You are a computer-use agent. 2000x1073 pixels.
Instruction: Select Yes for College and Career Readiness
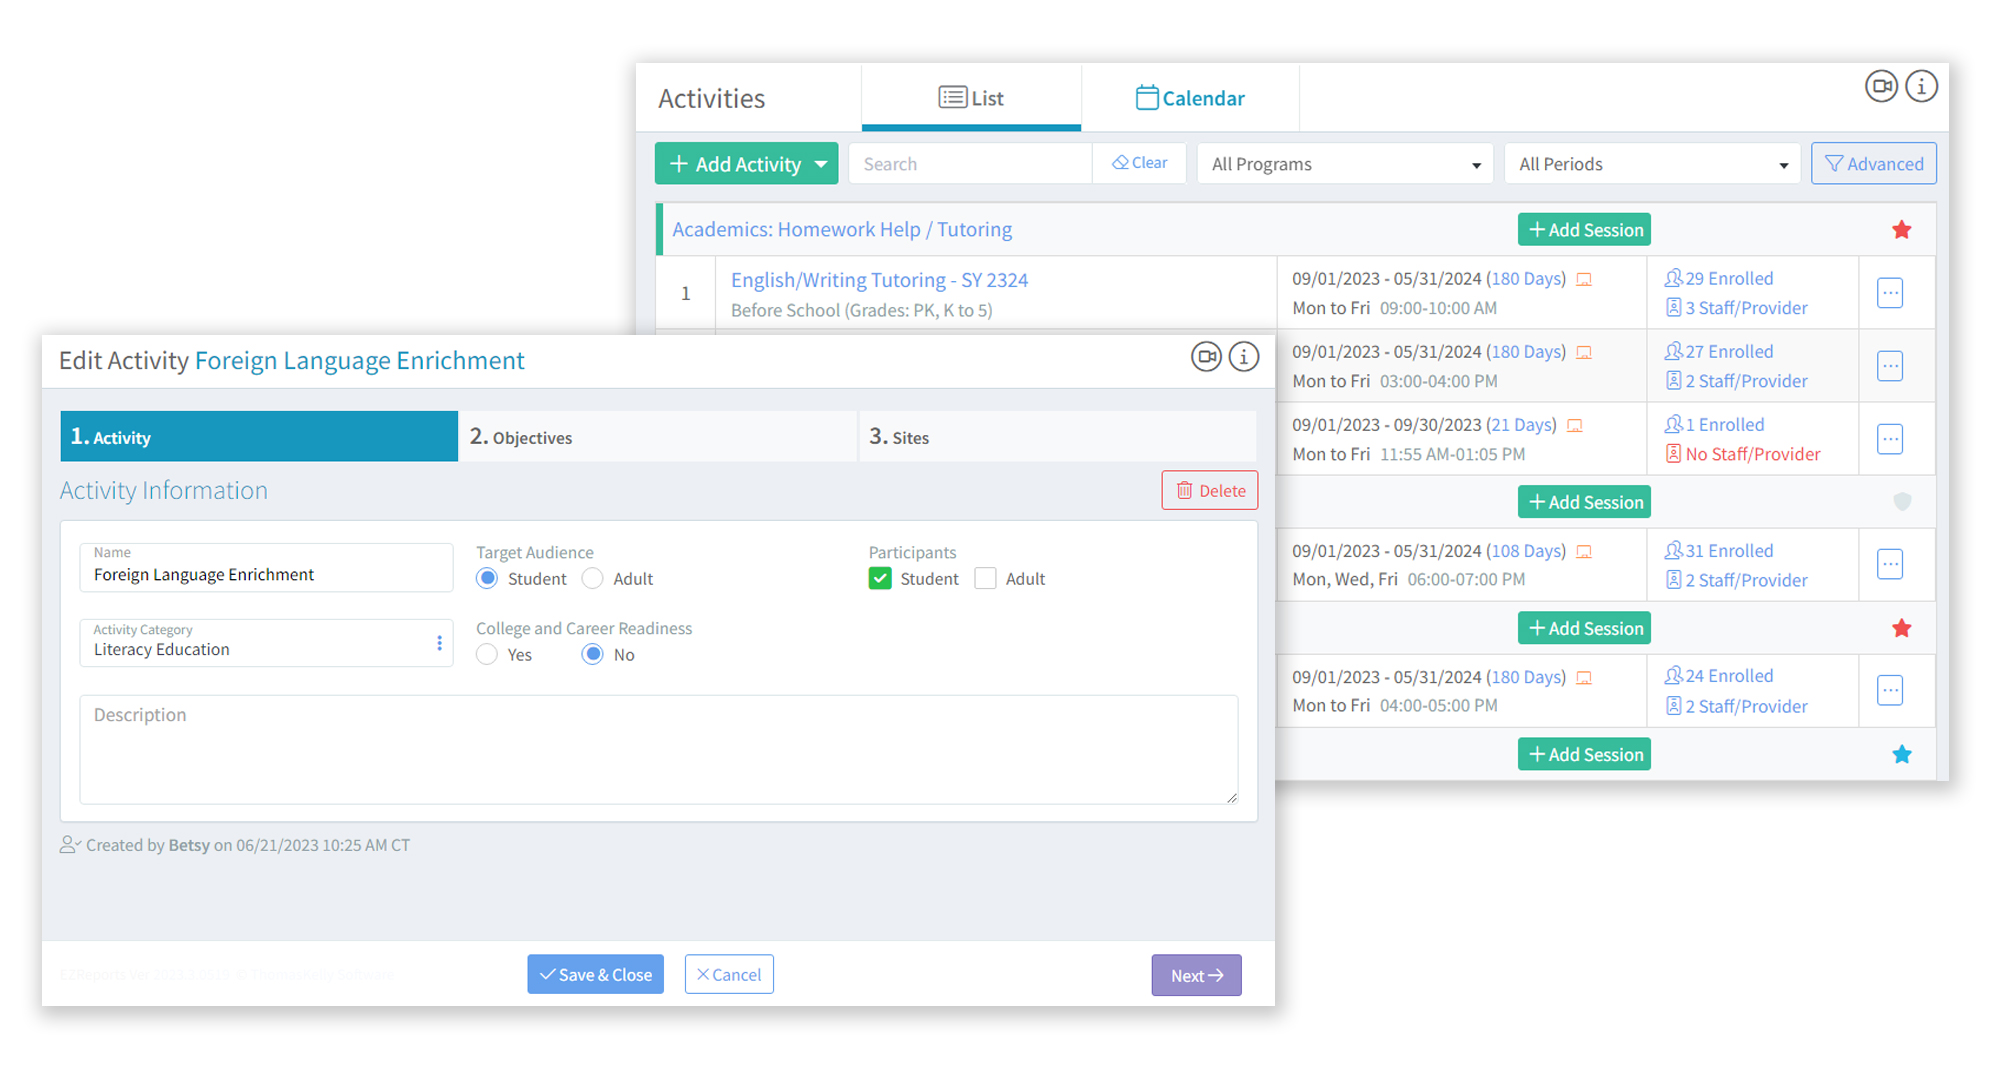(x=487, y=655)
